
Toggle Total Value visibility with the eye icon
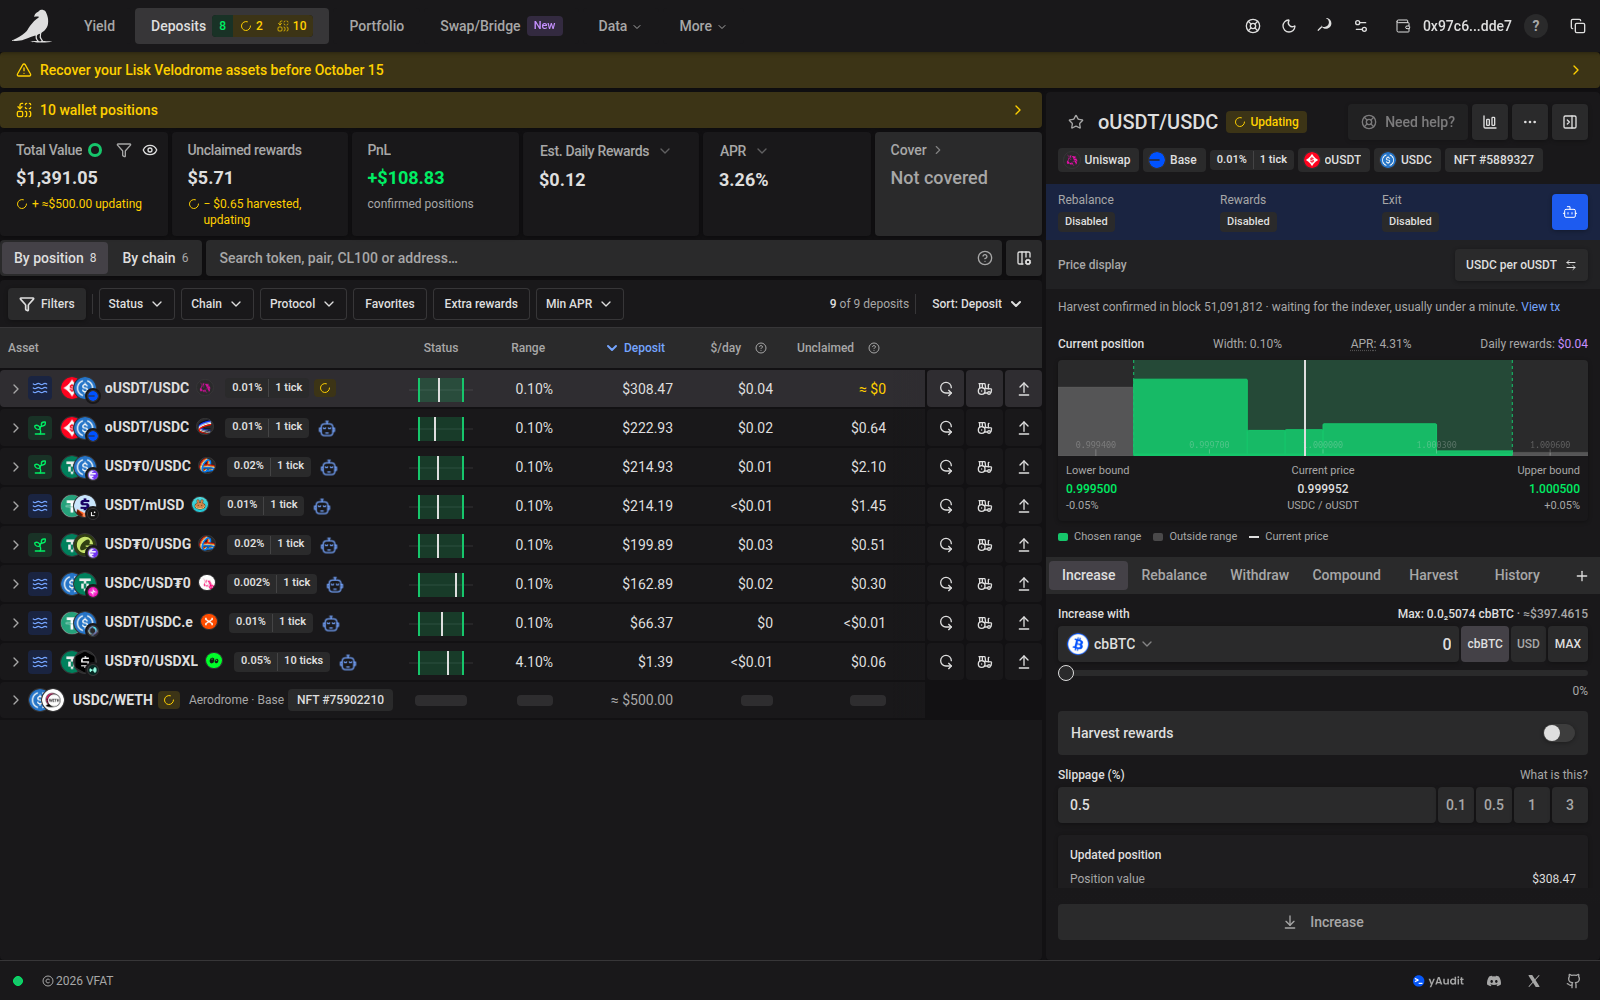point(150,150)
